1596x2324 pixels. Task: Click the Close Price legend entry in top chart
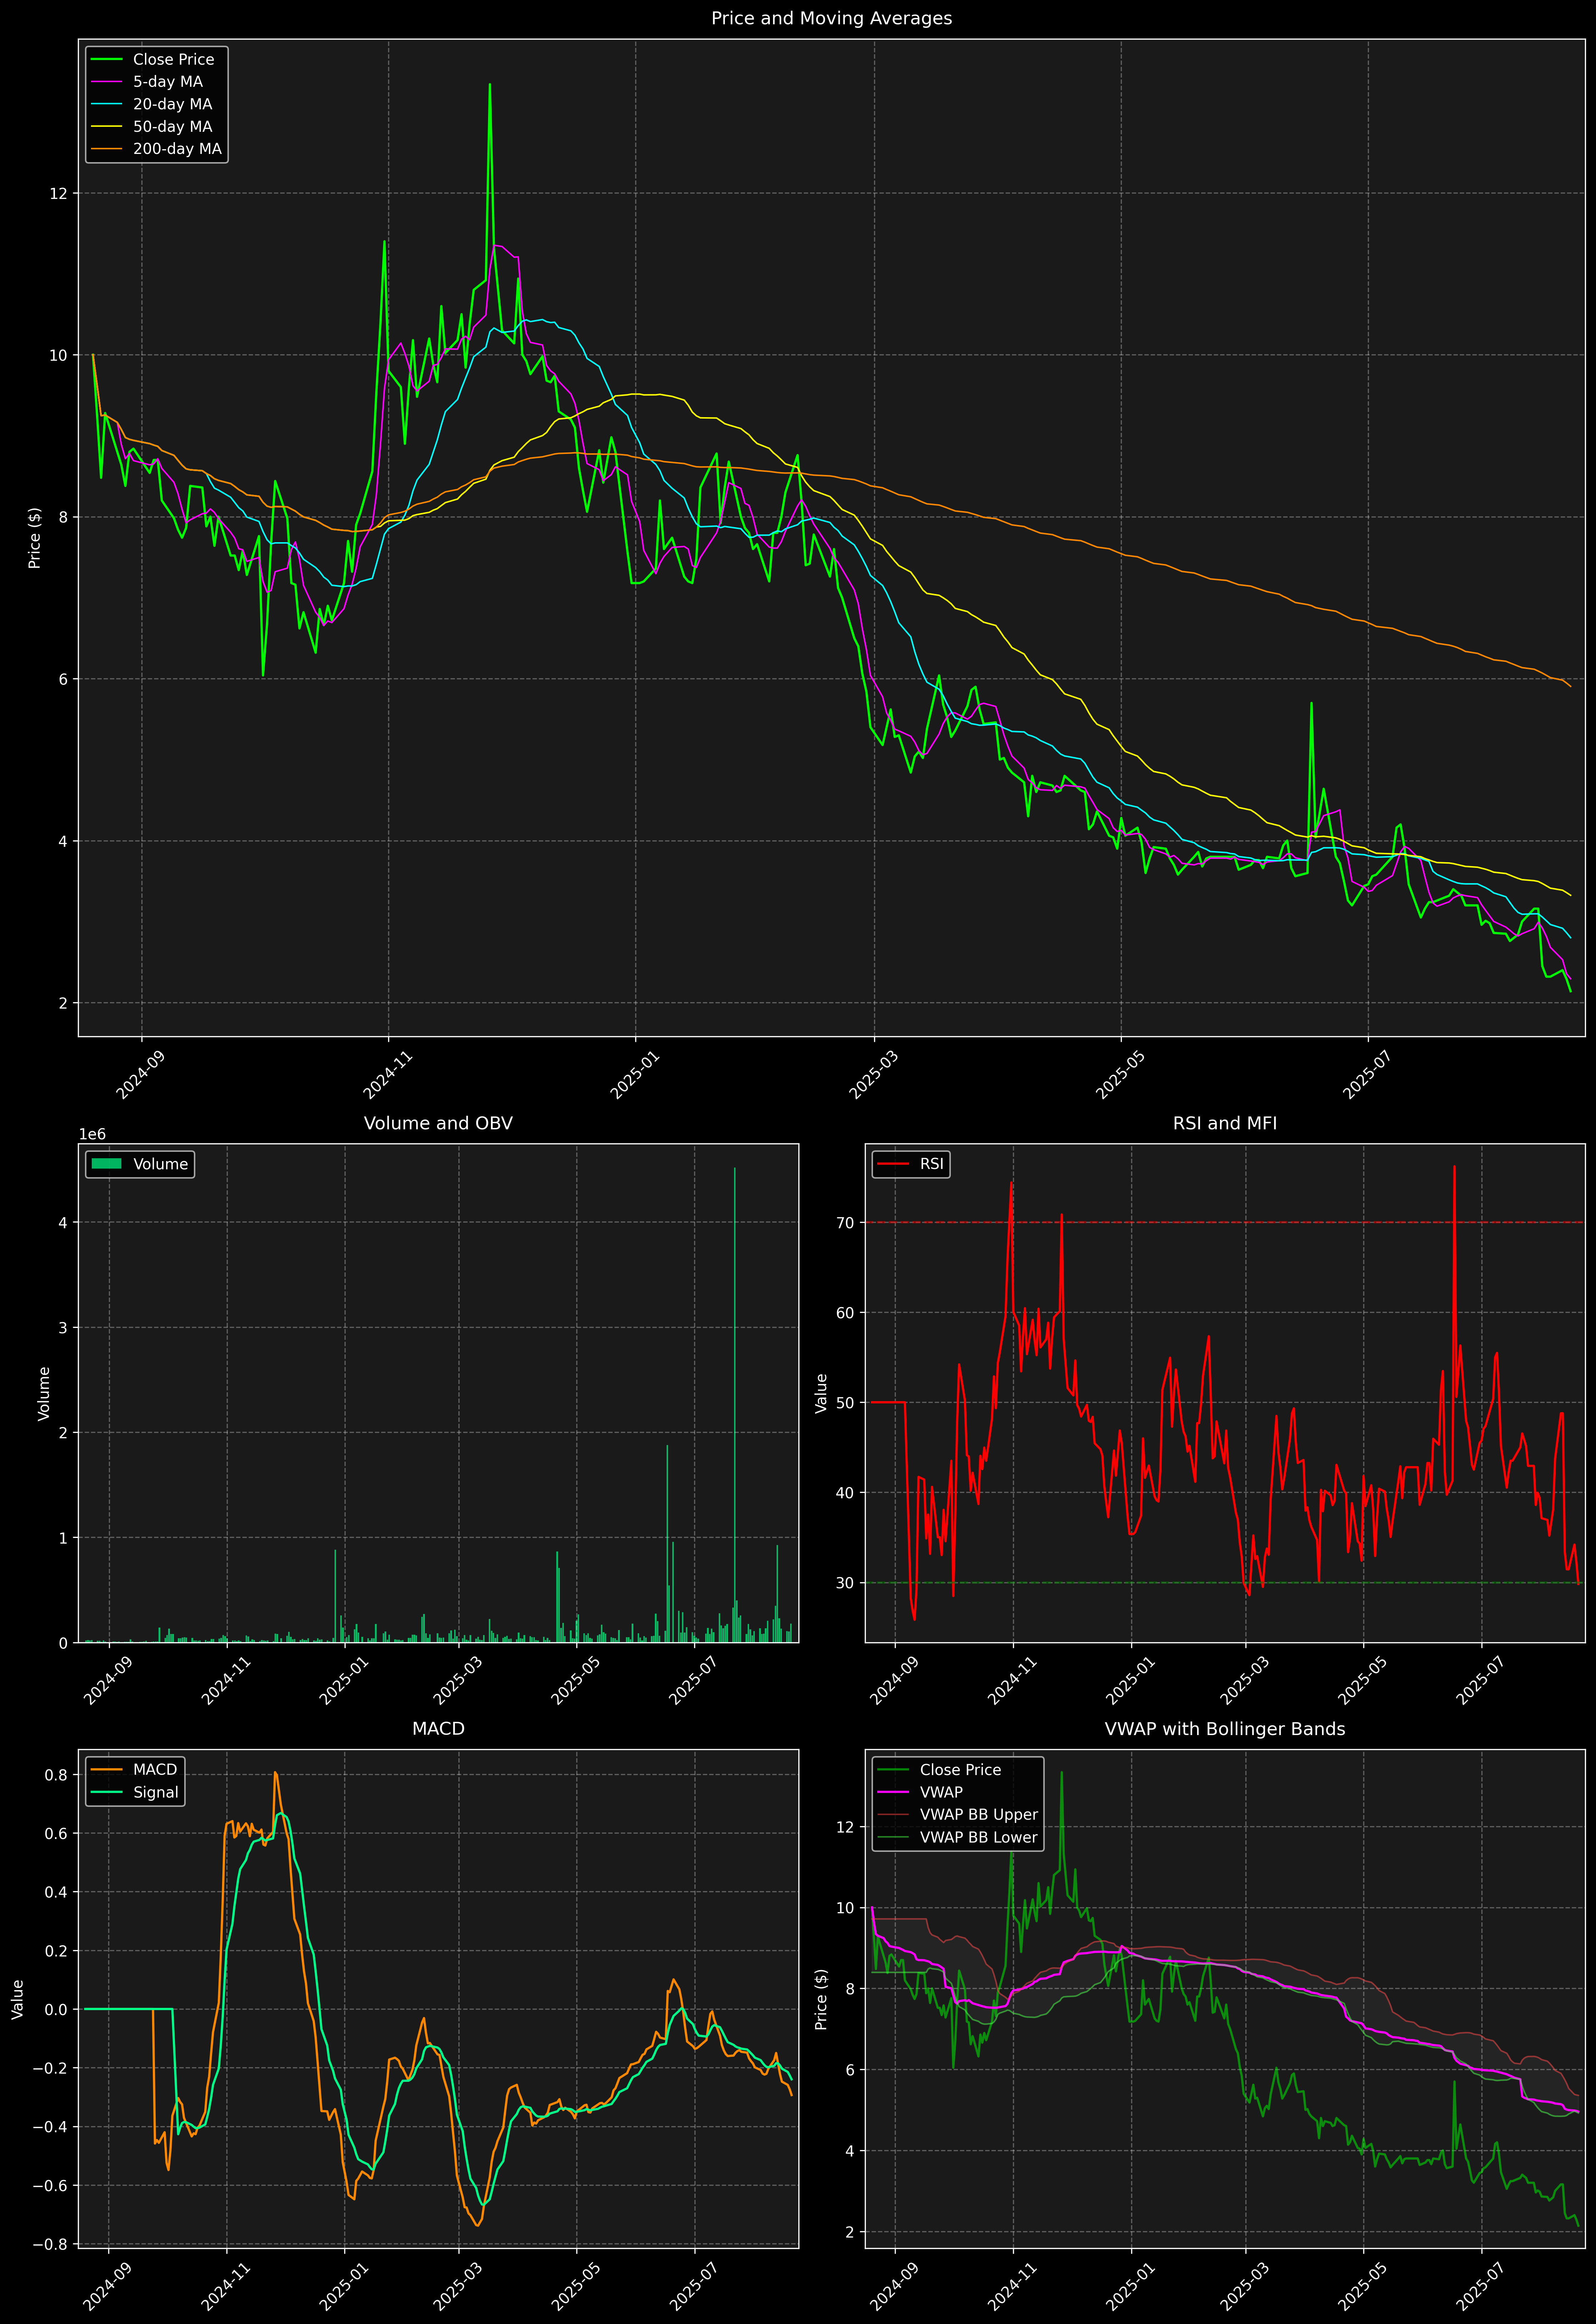173,59
